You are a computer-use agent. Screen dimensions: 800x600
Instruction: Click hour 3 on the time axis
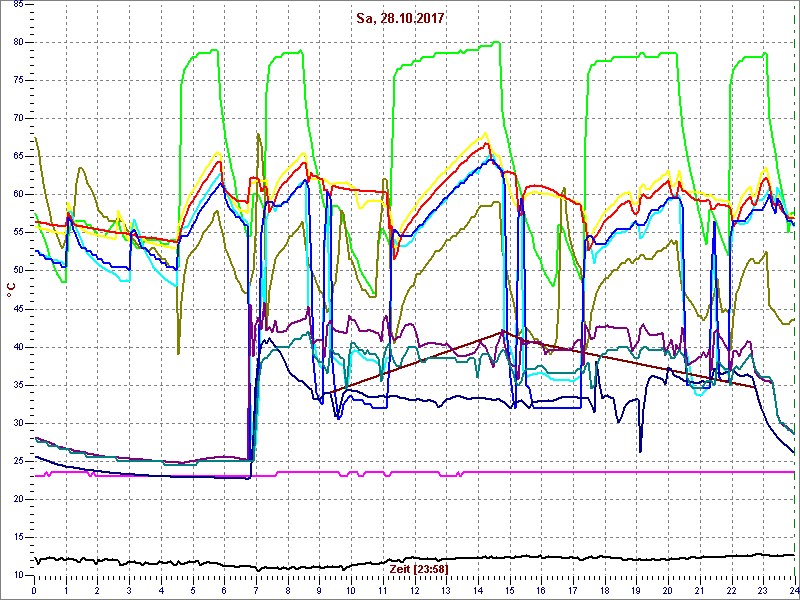pos(129,590)
